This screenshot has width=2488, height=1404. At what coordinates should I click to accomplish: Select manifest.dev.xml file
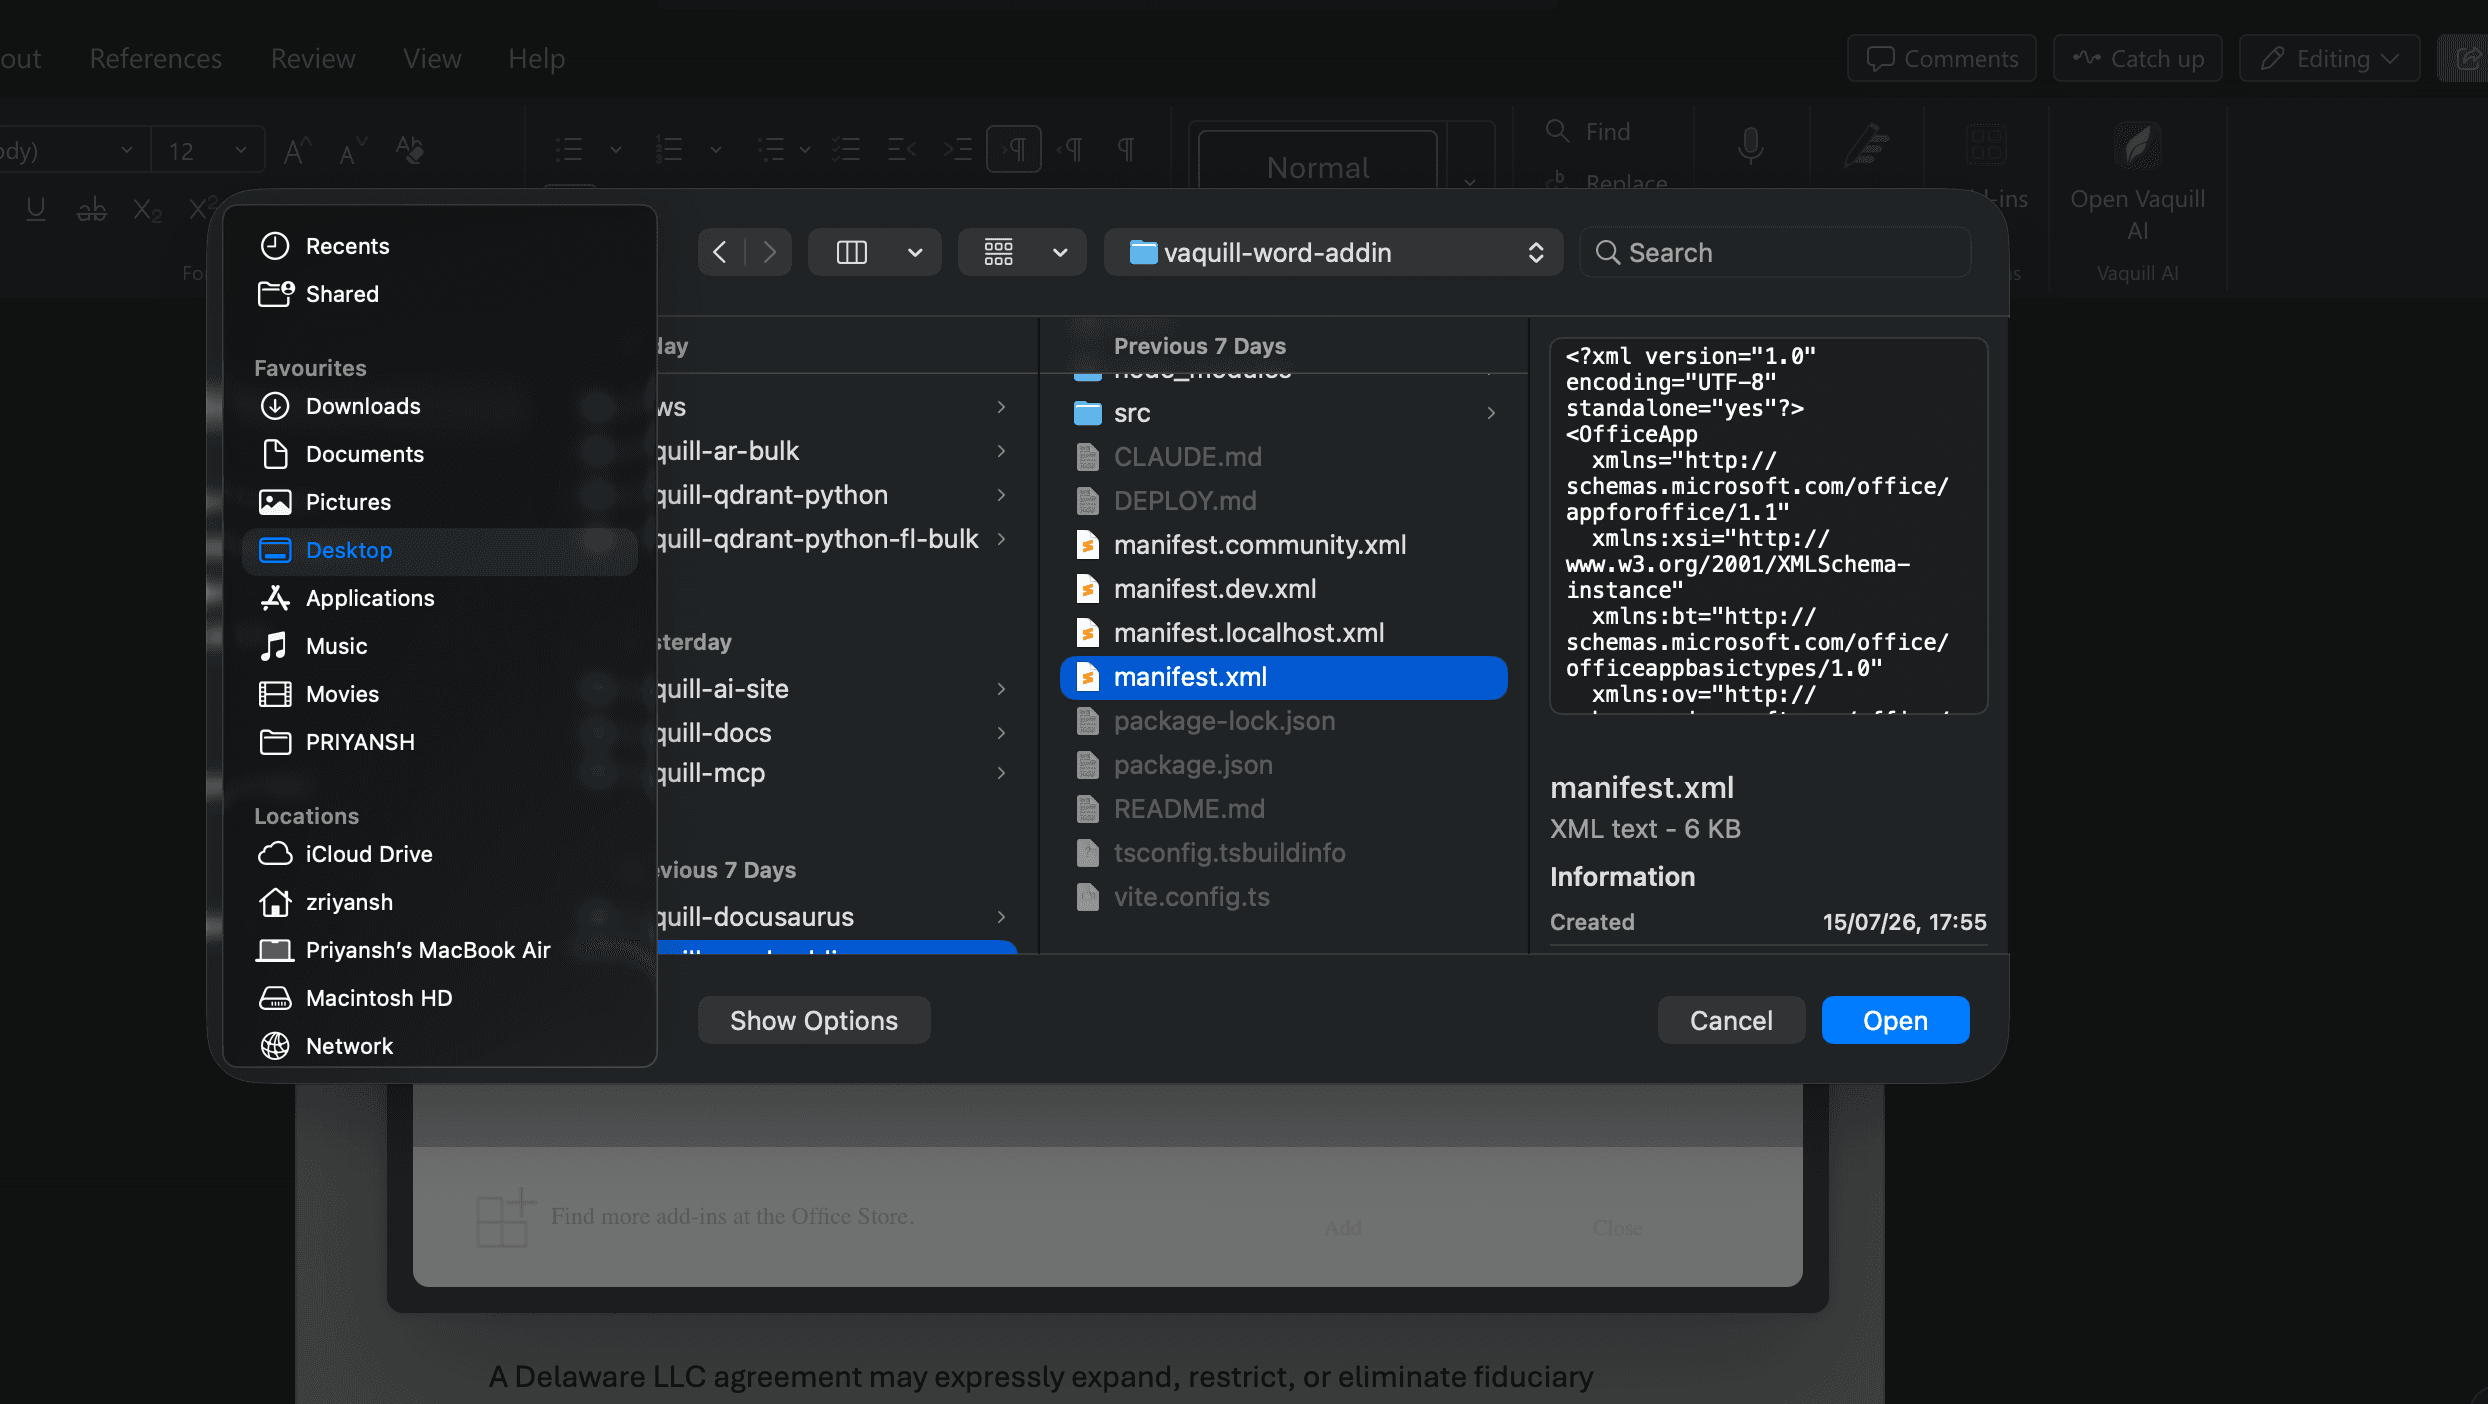click(x=1284, y=589)
